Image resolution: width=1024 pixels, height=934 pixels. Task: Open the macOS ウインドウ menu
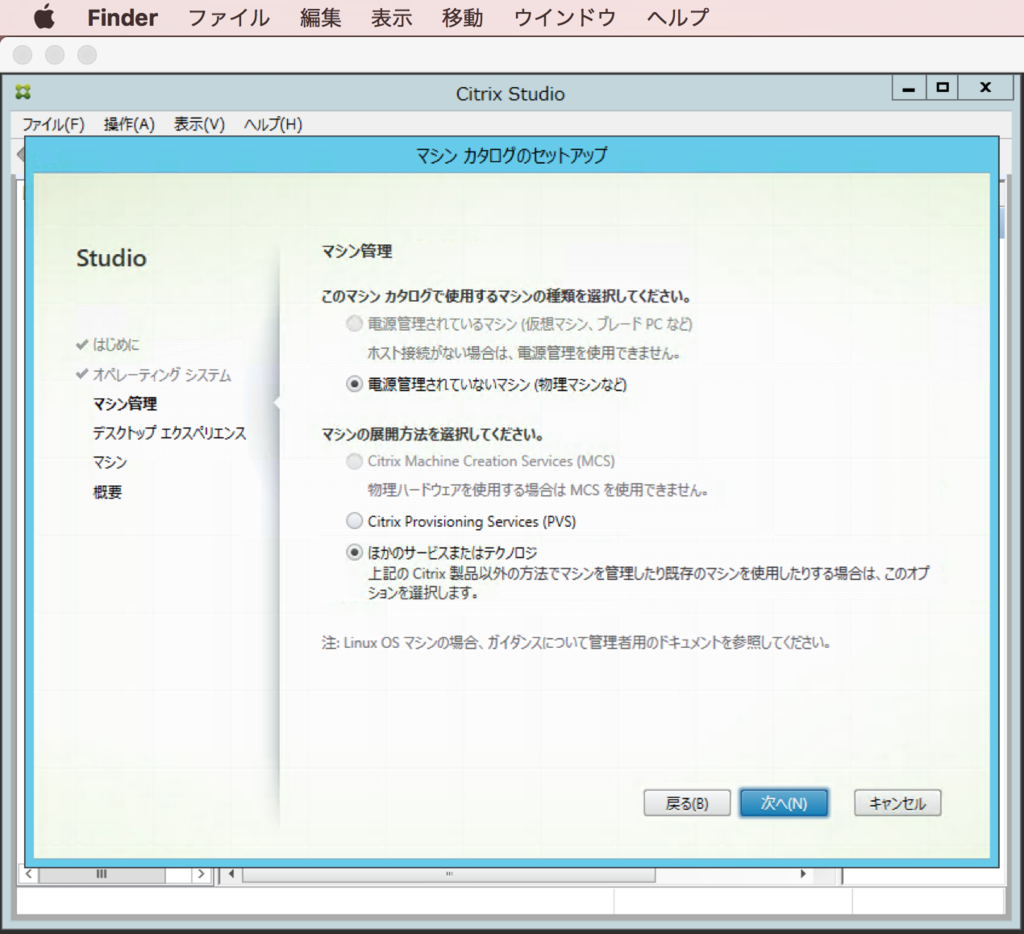[565, 18]
